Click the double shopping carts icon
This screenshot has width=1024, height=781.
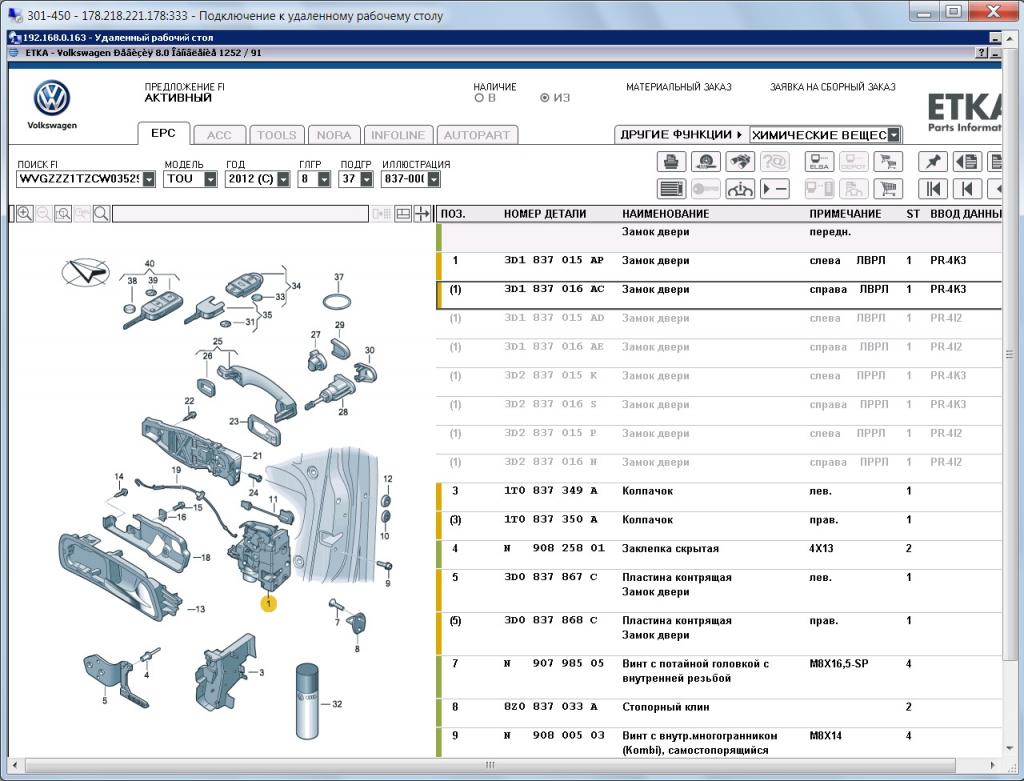(x=888, y=161)
